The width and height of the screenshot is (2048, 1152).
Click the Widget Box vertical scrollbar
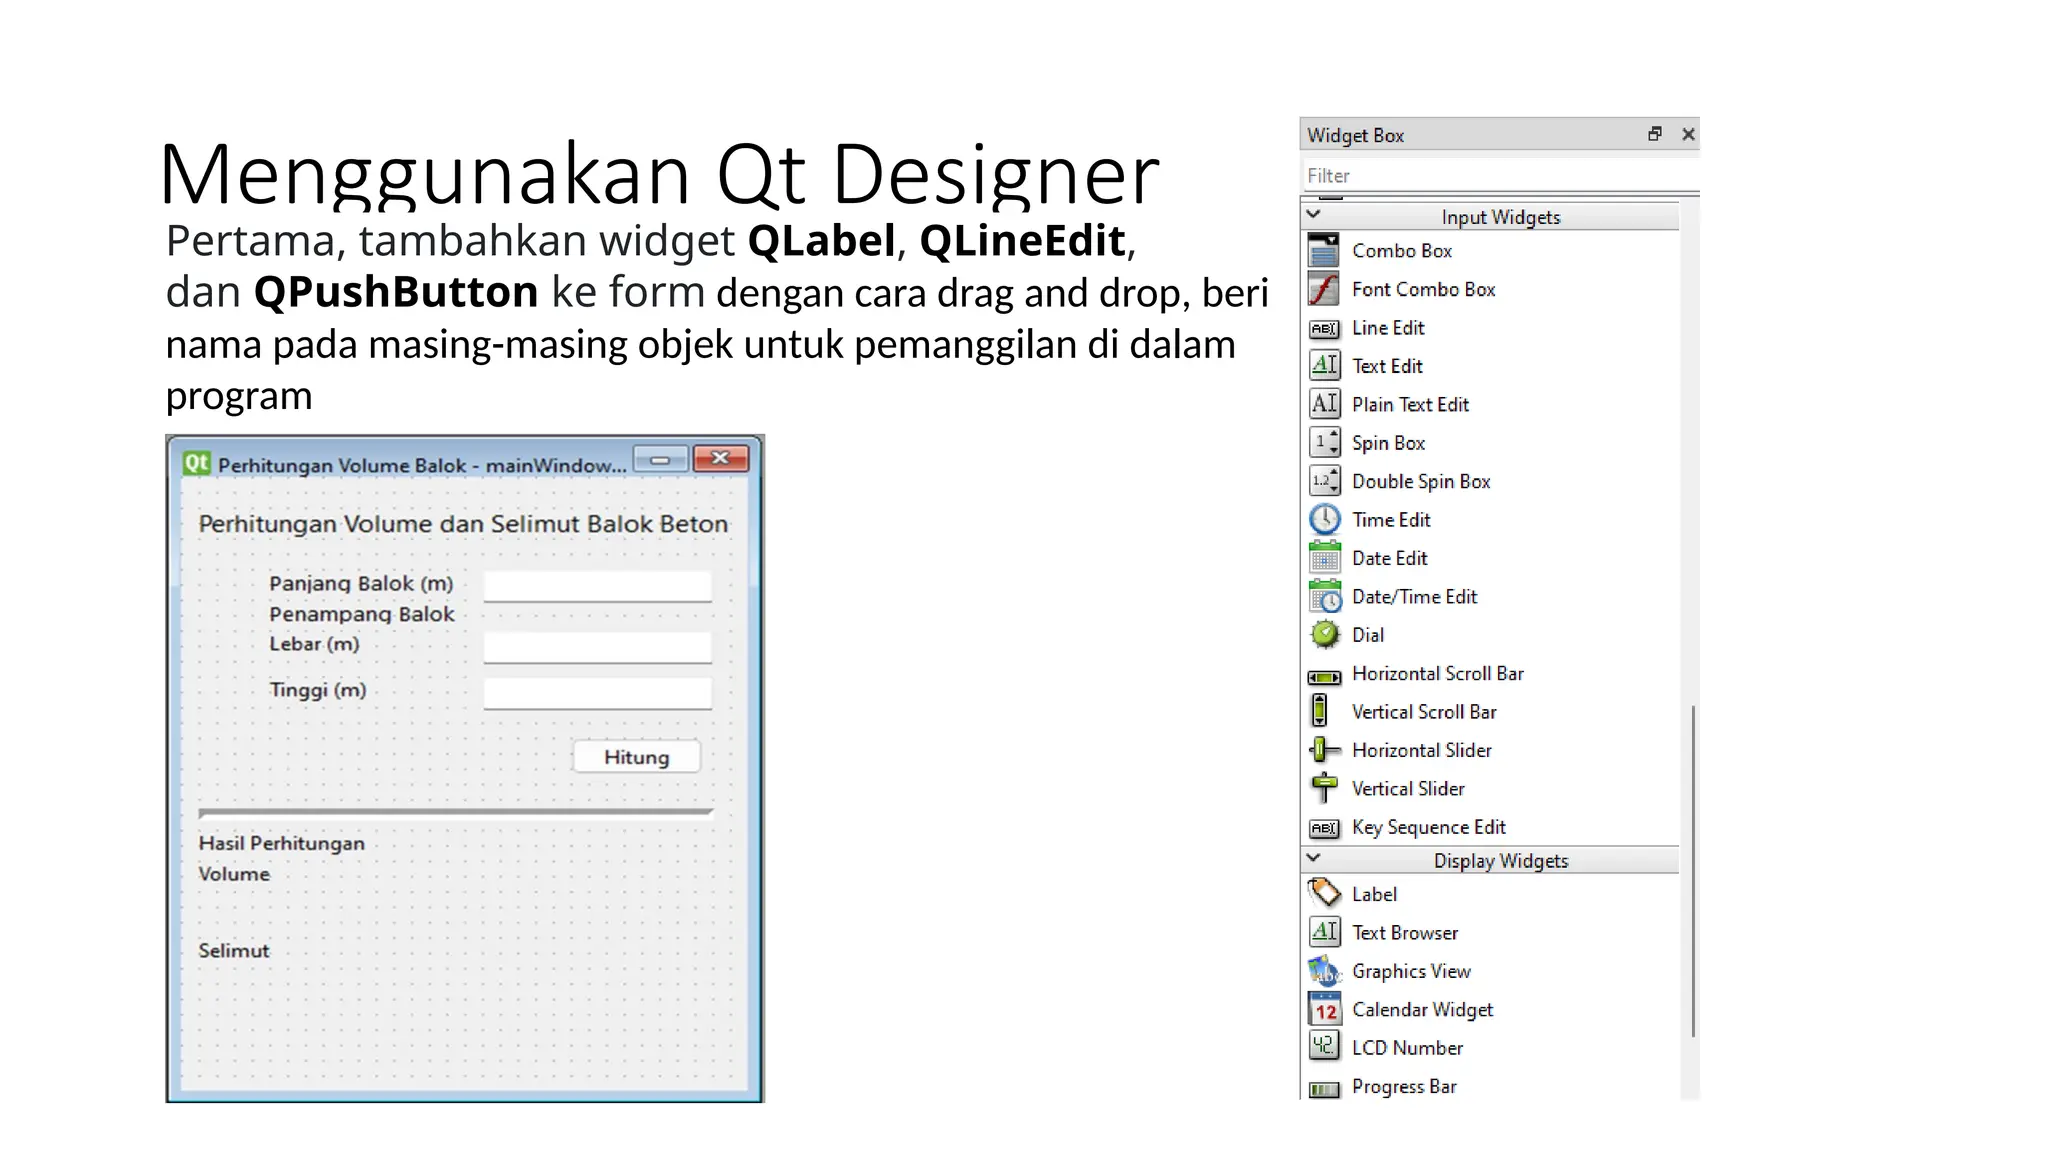click(x=1692, y=870)
